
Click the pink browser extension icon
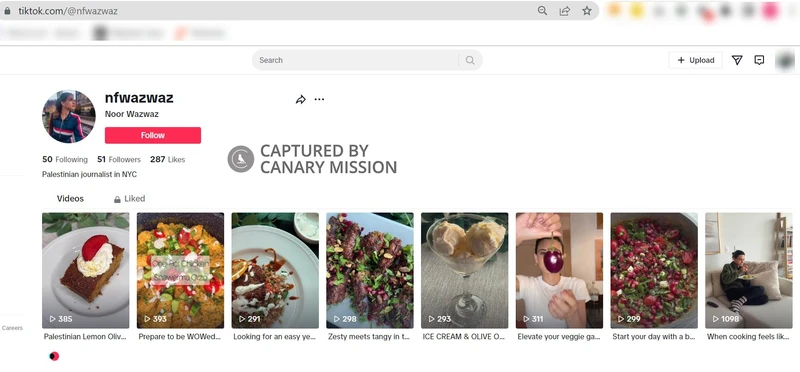pyautogui.click(x=769, y=11)
